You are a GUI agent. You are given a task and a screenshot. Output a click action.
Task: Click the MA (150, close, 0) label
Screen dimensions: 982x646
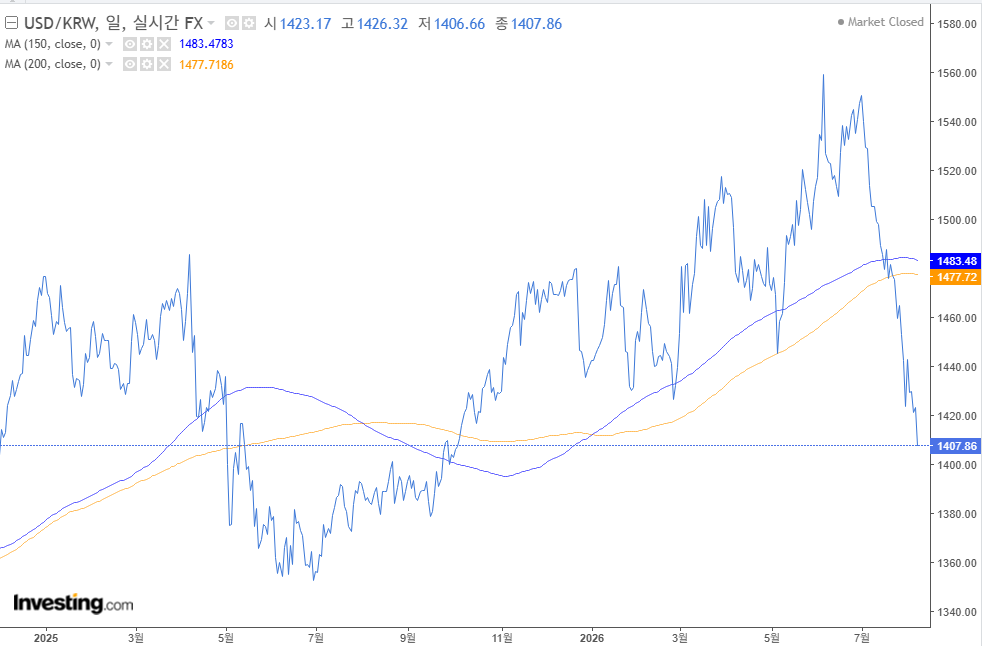[53, 44]
